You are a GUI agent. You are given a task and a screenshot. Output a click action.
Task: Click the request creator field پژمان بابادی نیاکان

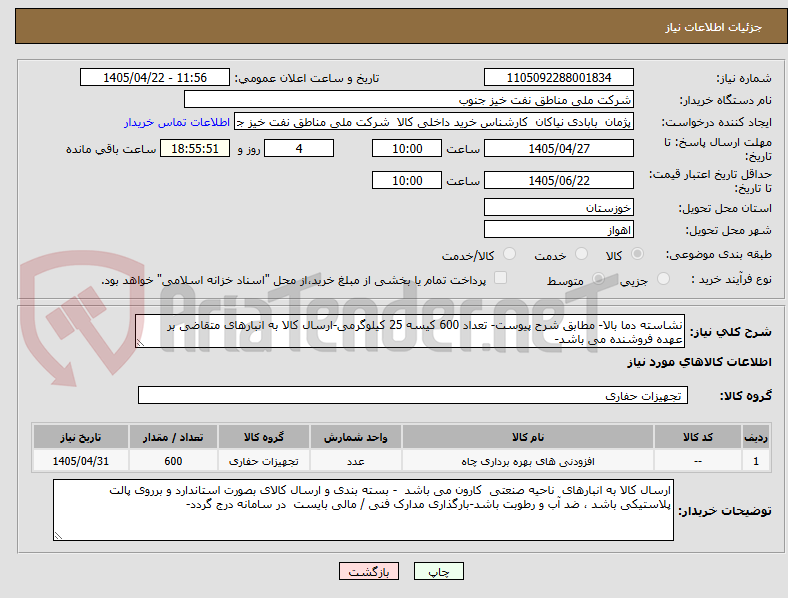(434, 122)
